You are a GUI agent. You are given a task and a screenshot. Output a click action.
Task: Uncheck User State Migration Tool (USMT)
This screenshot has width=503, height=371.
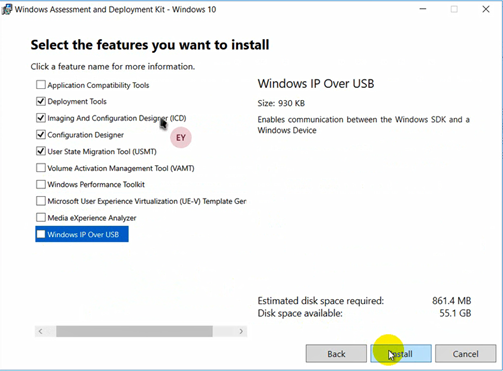(41, 151)
